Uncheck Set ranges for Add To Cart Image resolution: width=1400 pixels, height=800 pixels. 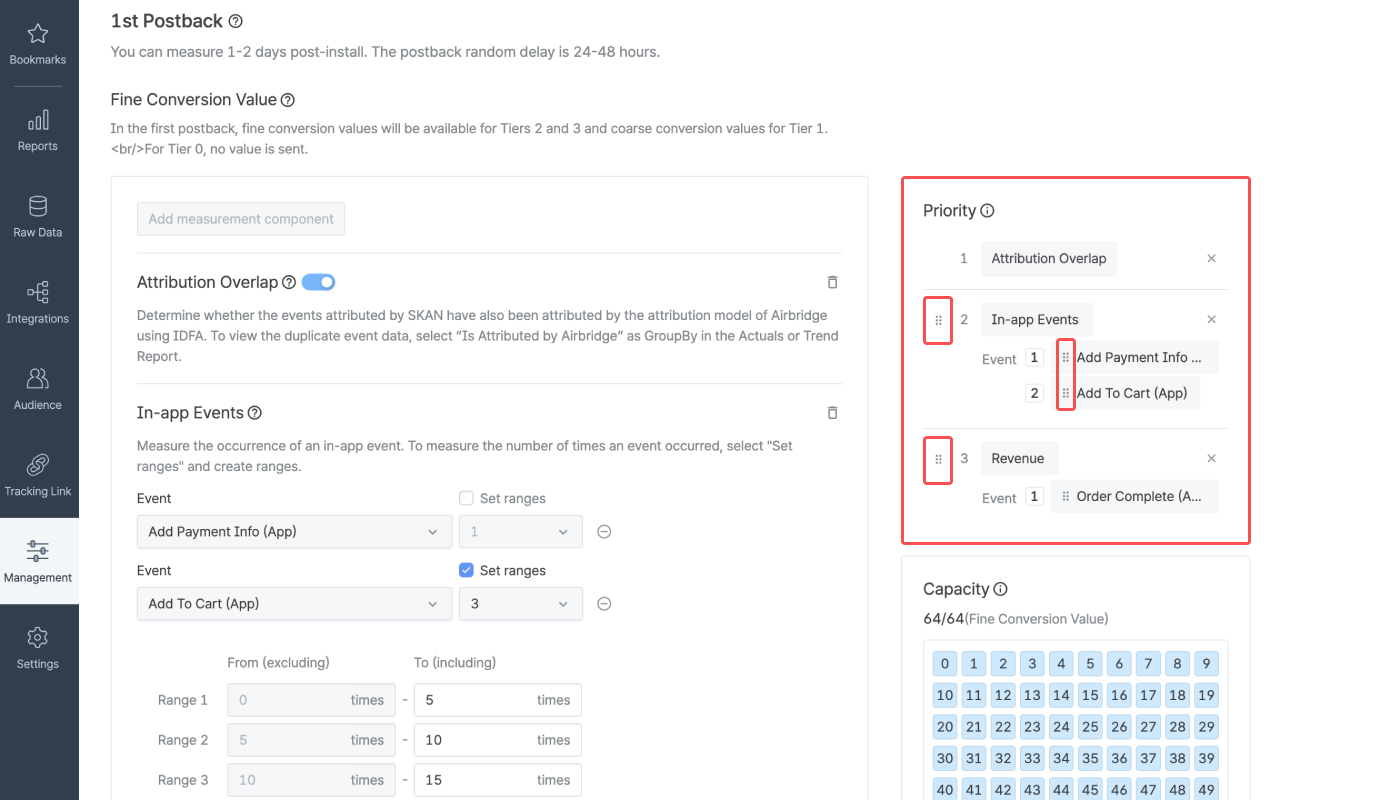pos(466,570)
